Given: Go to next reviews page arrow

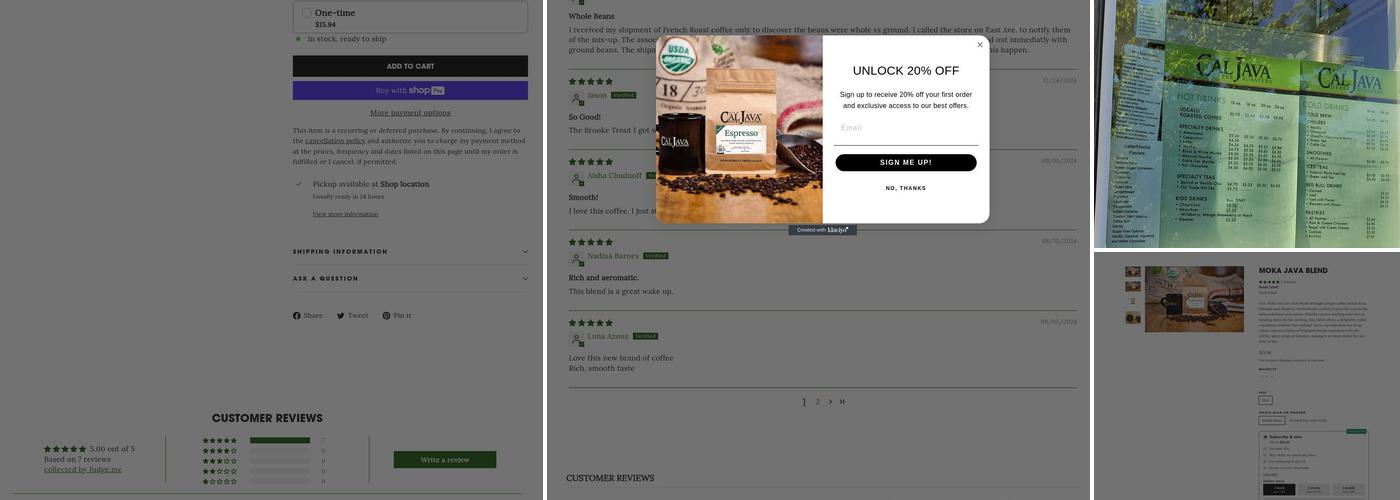Looking at the screenshot, I should click(830, 402).
